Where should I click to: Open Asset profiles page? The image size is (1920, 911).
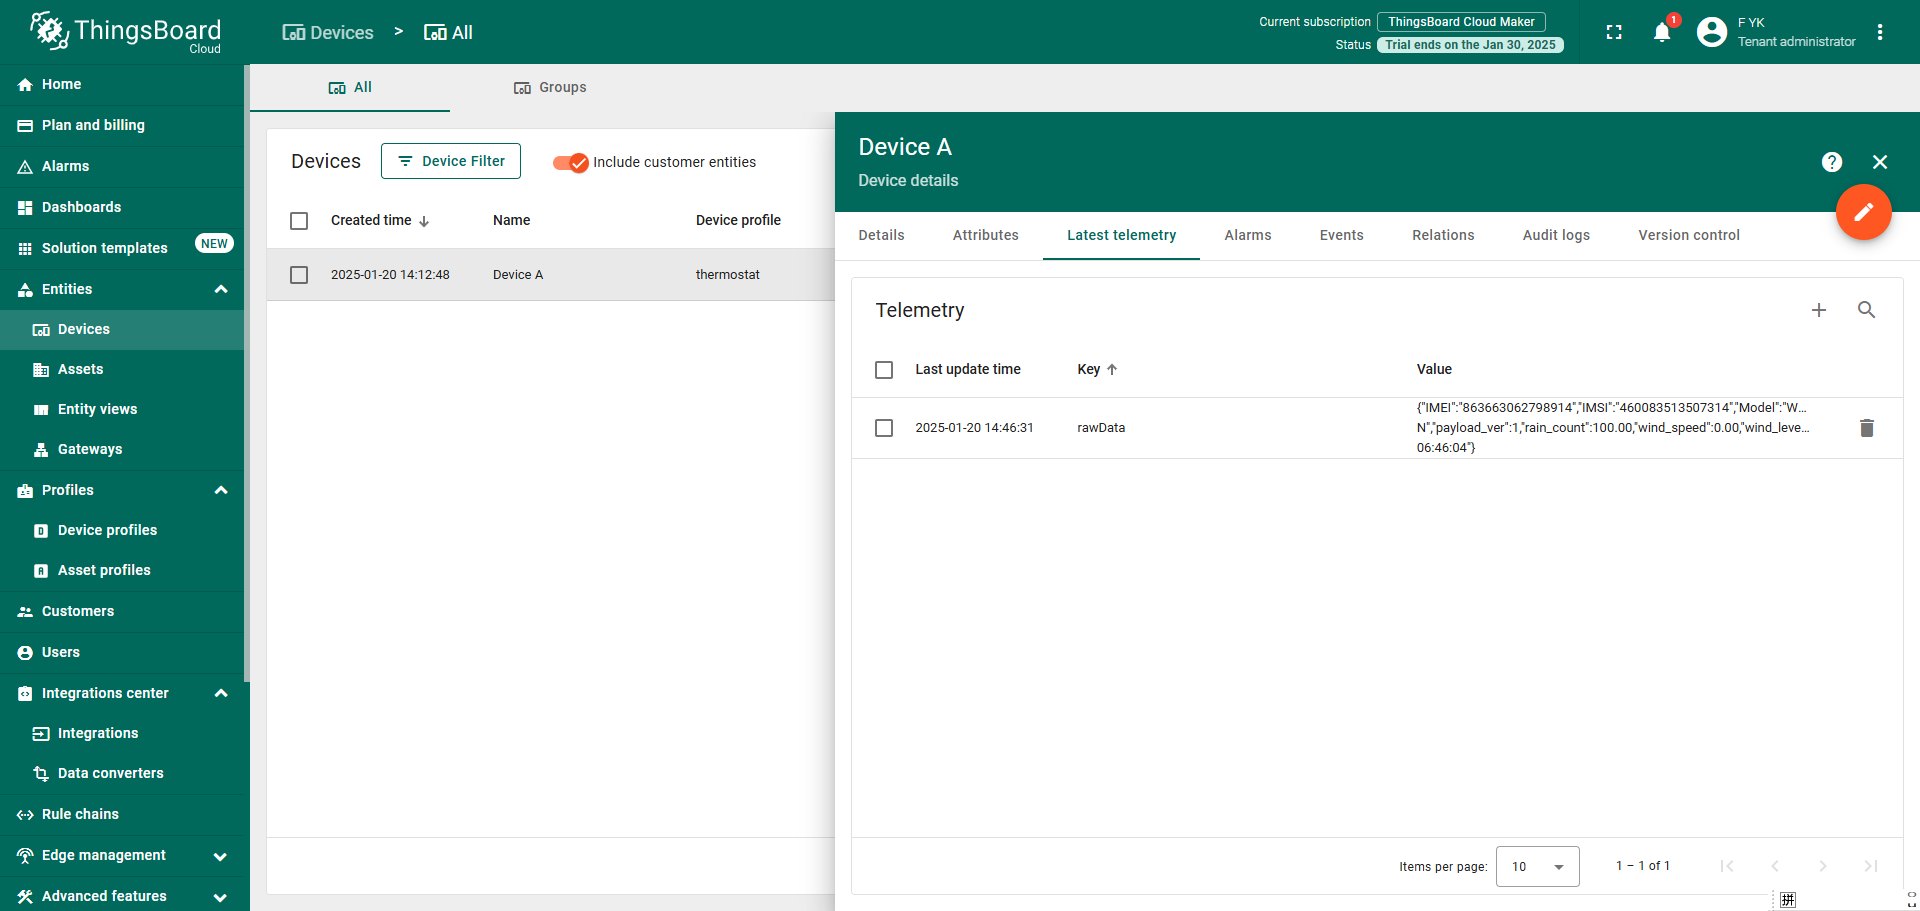122,570
